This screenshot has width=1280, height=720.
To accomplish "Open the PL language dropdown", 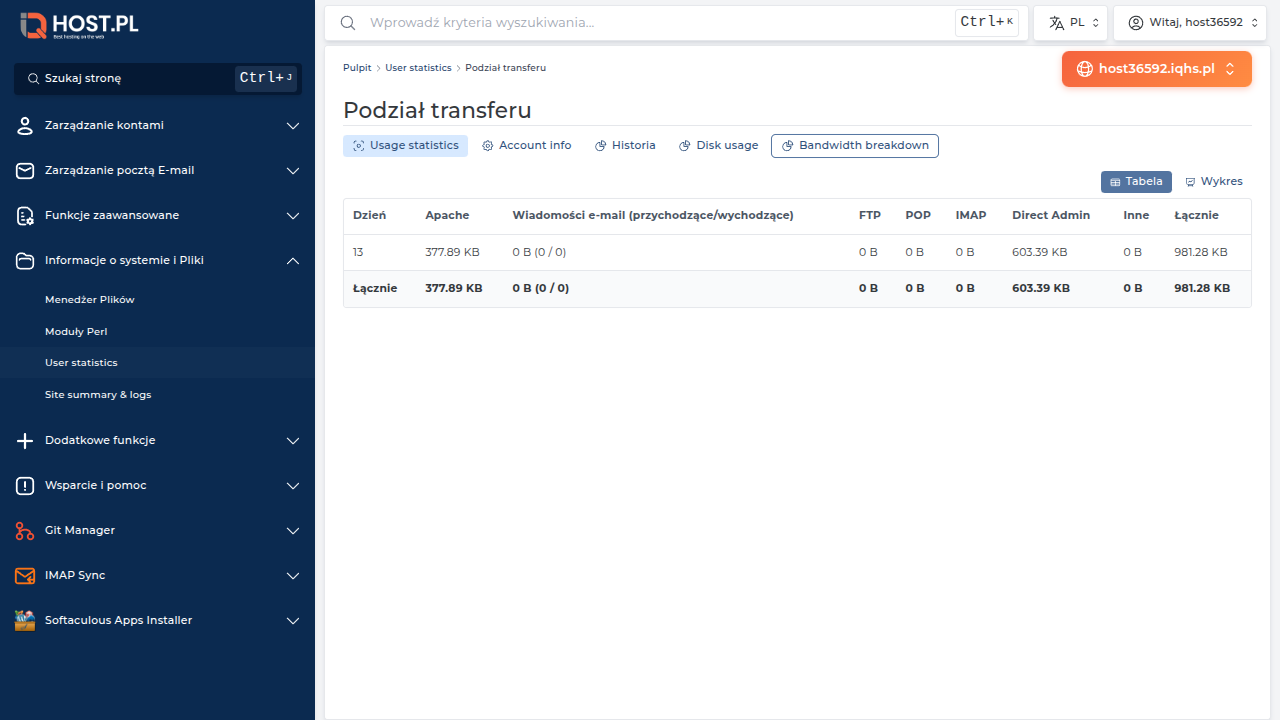I will point(1071,22).
